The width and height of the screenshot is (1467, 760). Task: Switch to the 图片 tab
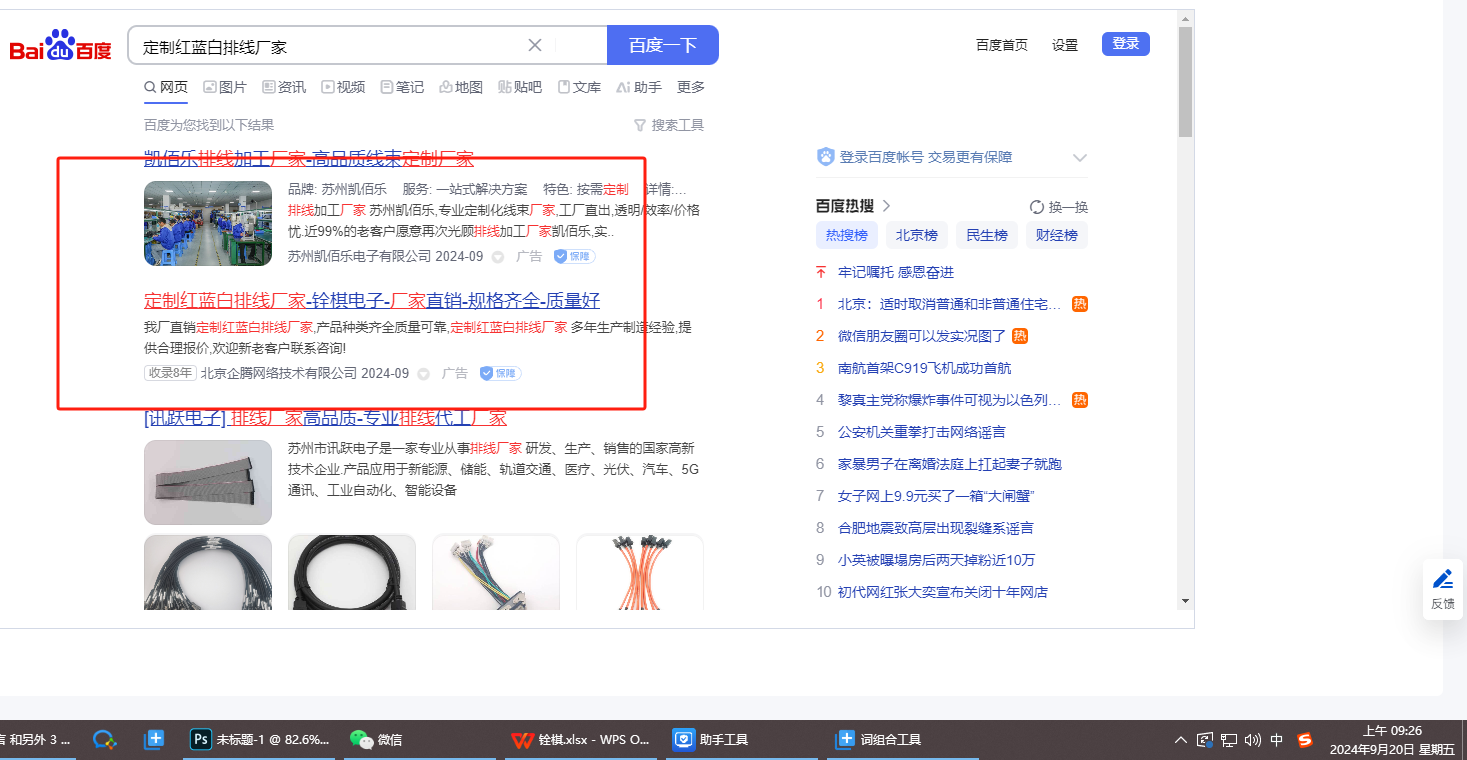tap(225, 87)
